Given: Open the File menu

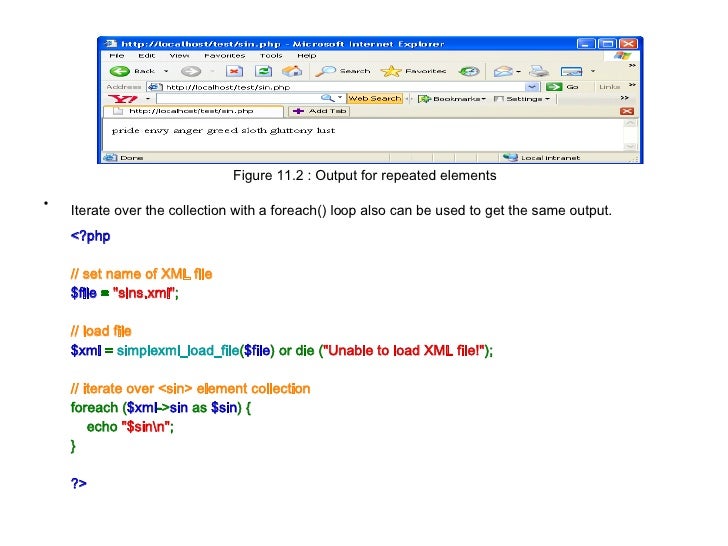Looking at the screenshot, I should point(117,55).
